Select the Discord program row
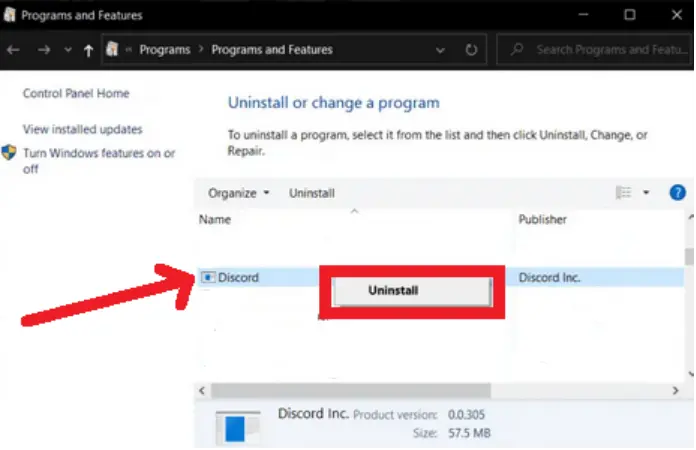This screenshot has width=696, height=450. [x=440, y=277]
